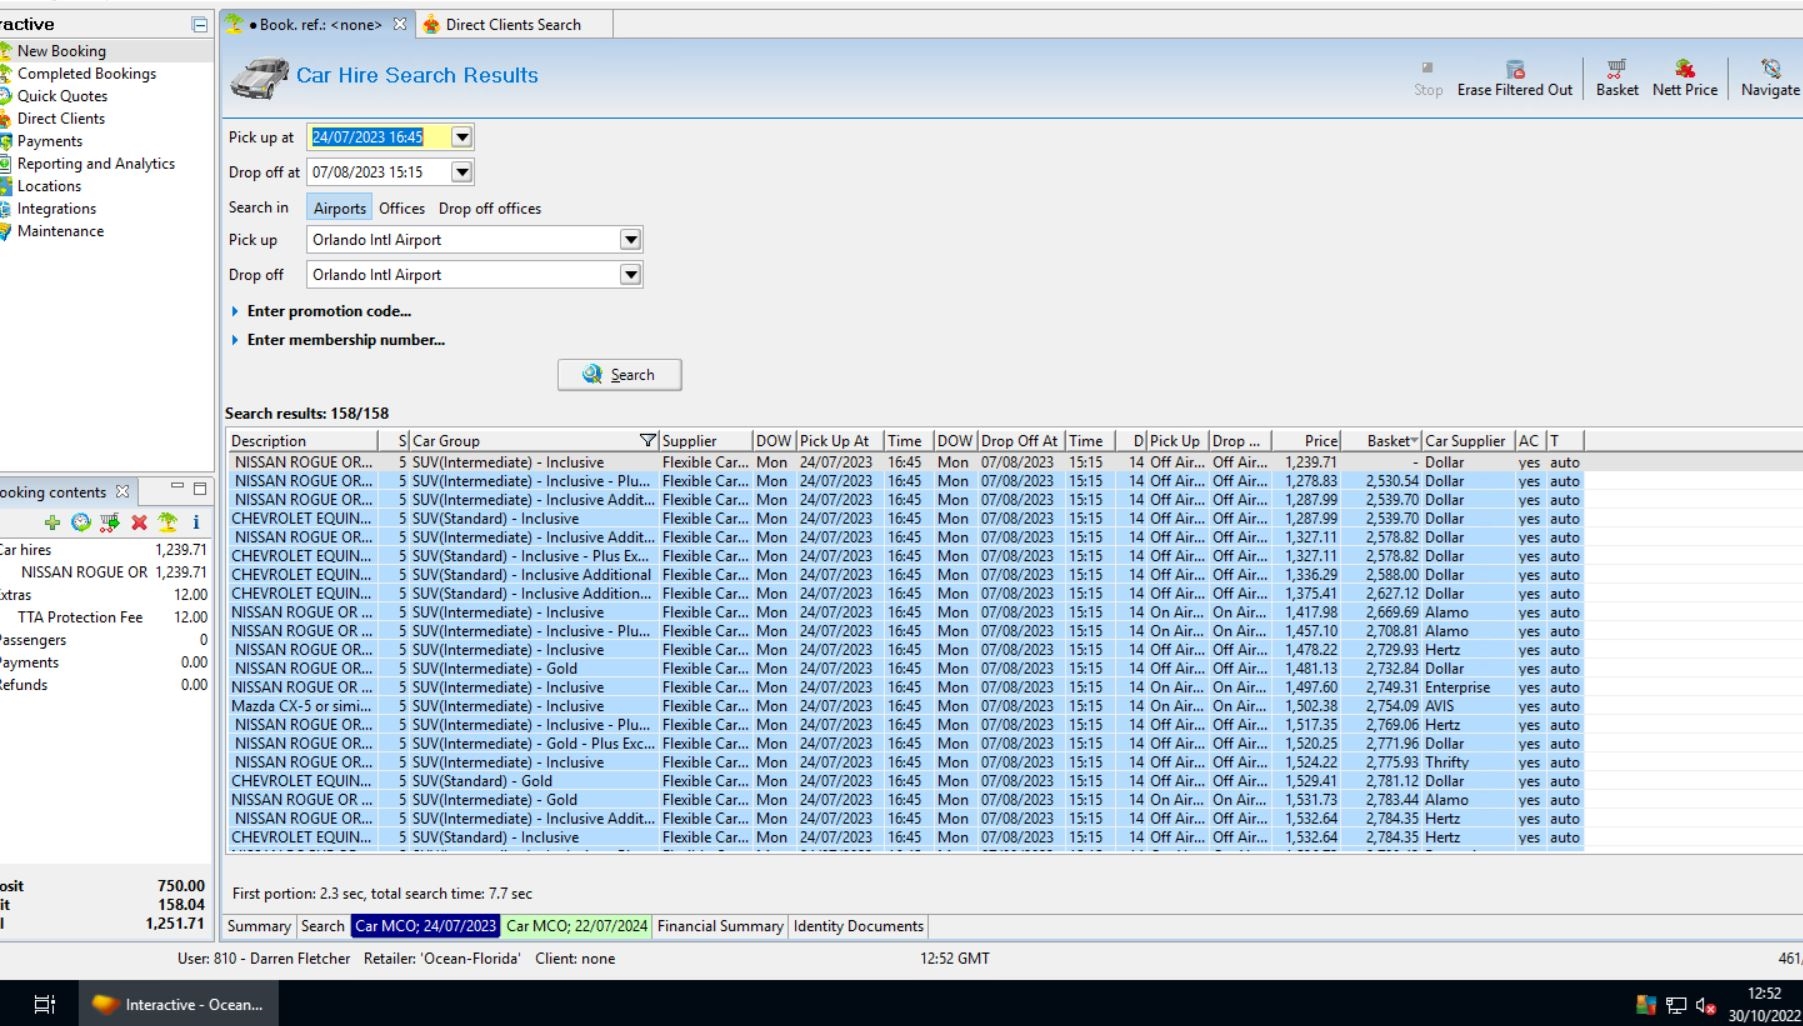Click the Erase Filtered Out toolbar icon

tap(1515, 69)
